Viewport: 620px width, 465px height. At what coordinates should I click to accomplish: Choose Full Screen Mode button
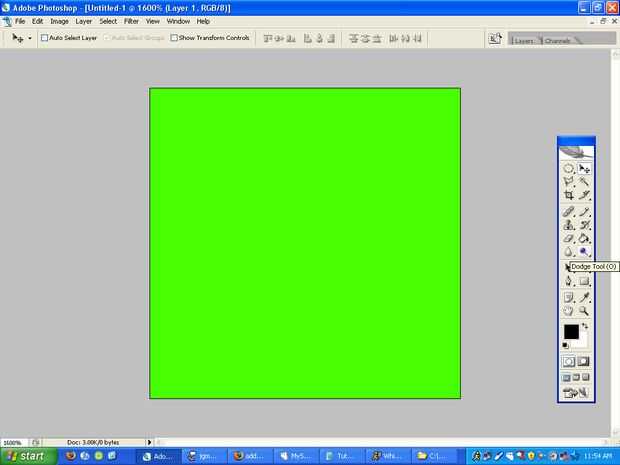tap(586, 378)
